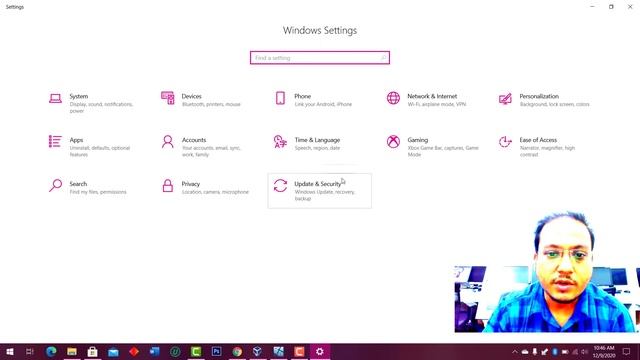Open the Update & Security refresh icon
Screen dimensions: 640x360
tap(280, 186)
